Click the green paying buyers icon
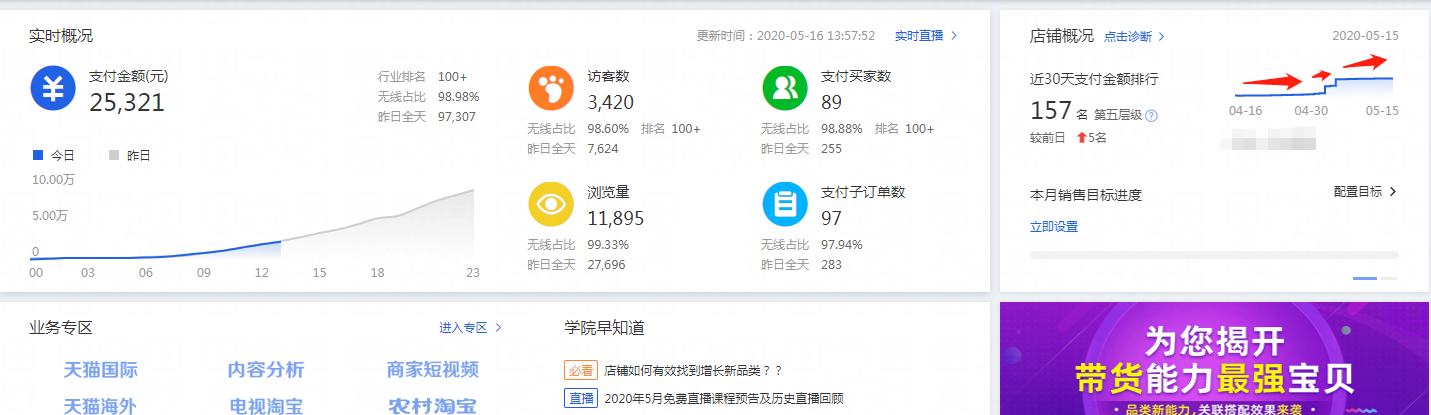Viewport: 1431px width, 415px height. click(x=784, y=88)
